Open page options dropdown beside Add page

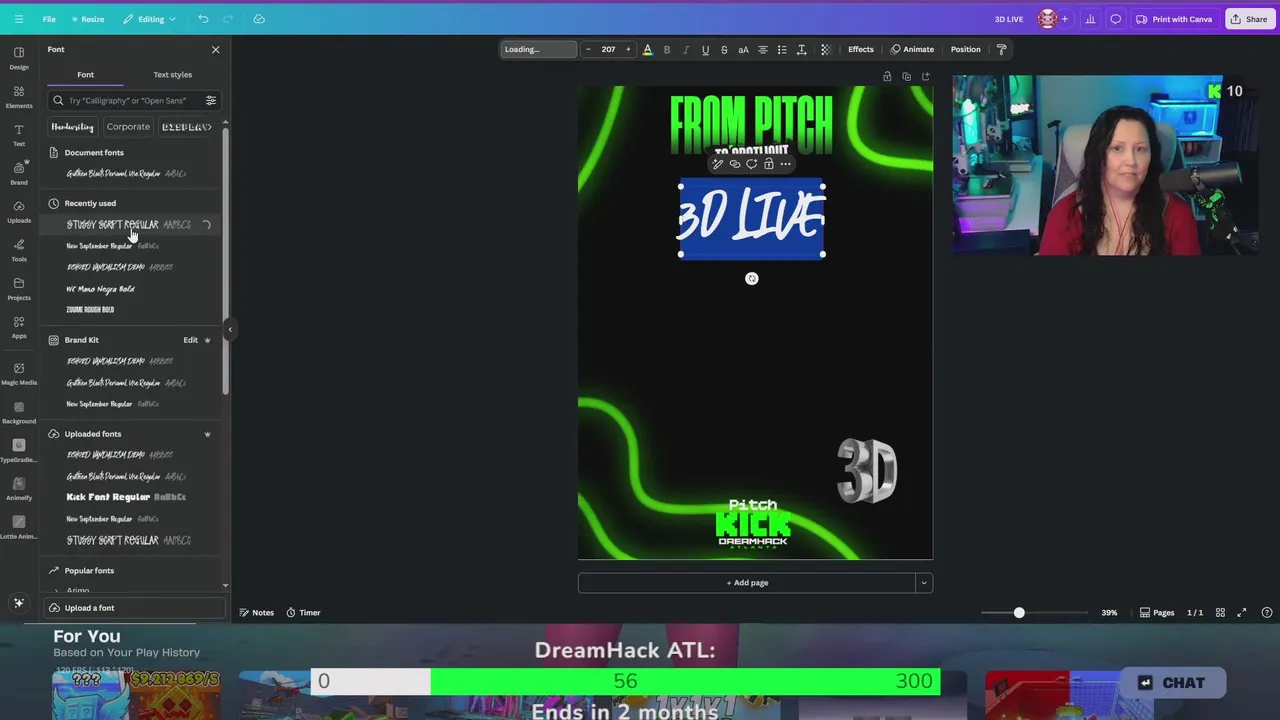(x=924, y=583)
